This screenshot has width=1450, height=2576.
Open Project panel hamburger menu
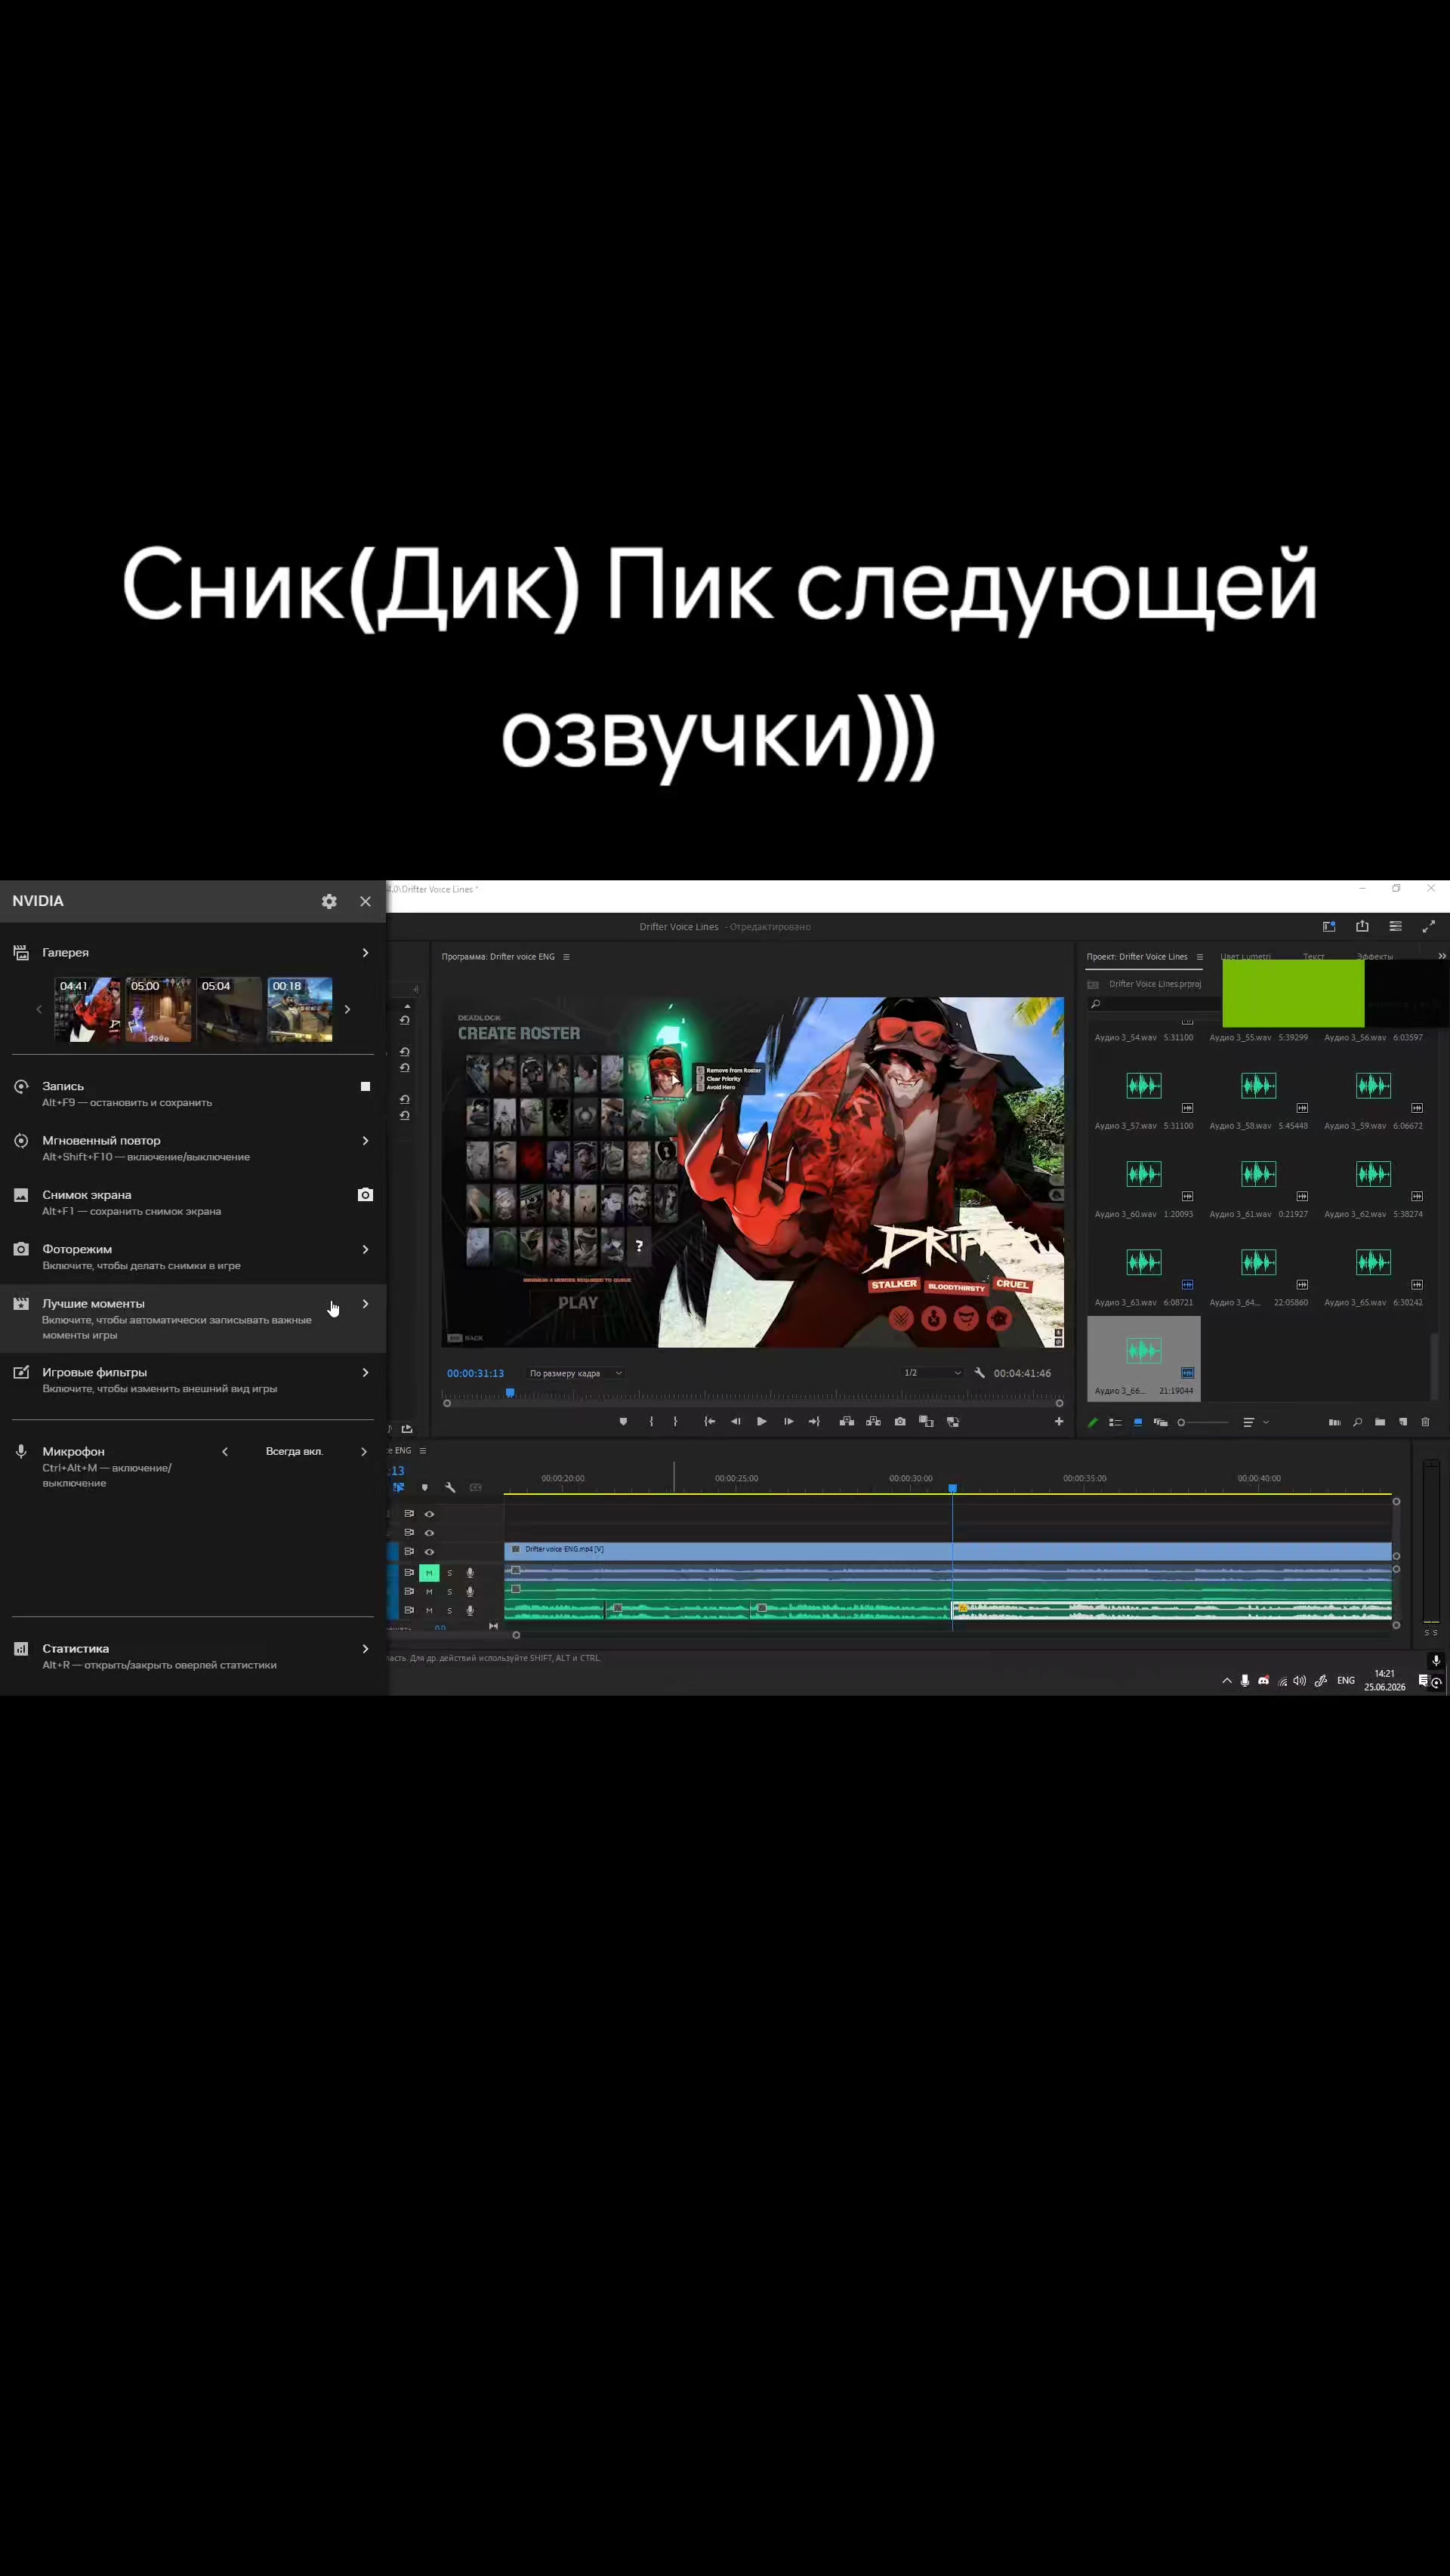pyautogui.click(x=1200, y=957)
